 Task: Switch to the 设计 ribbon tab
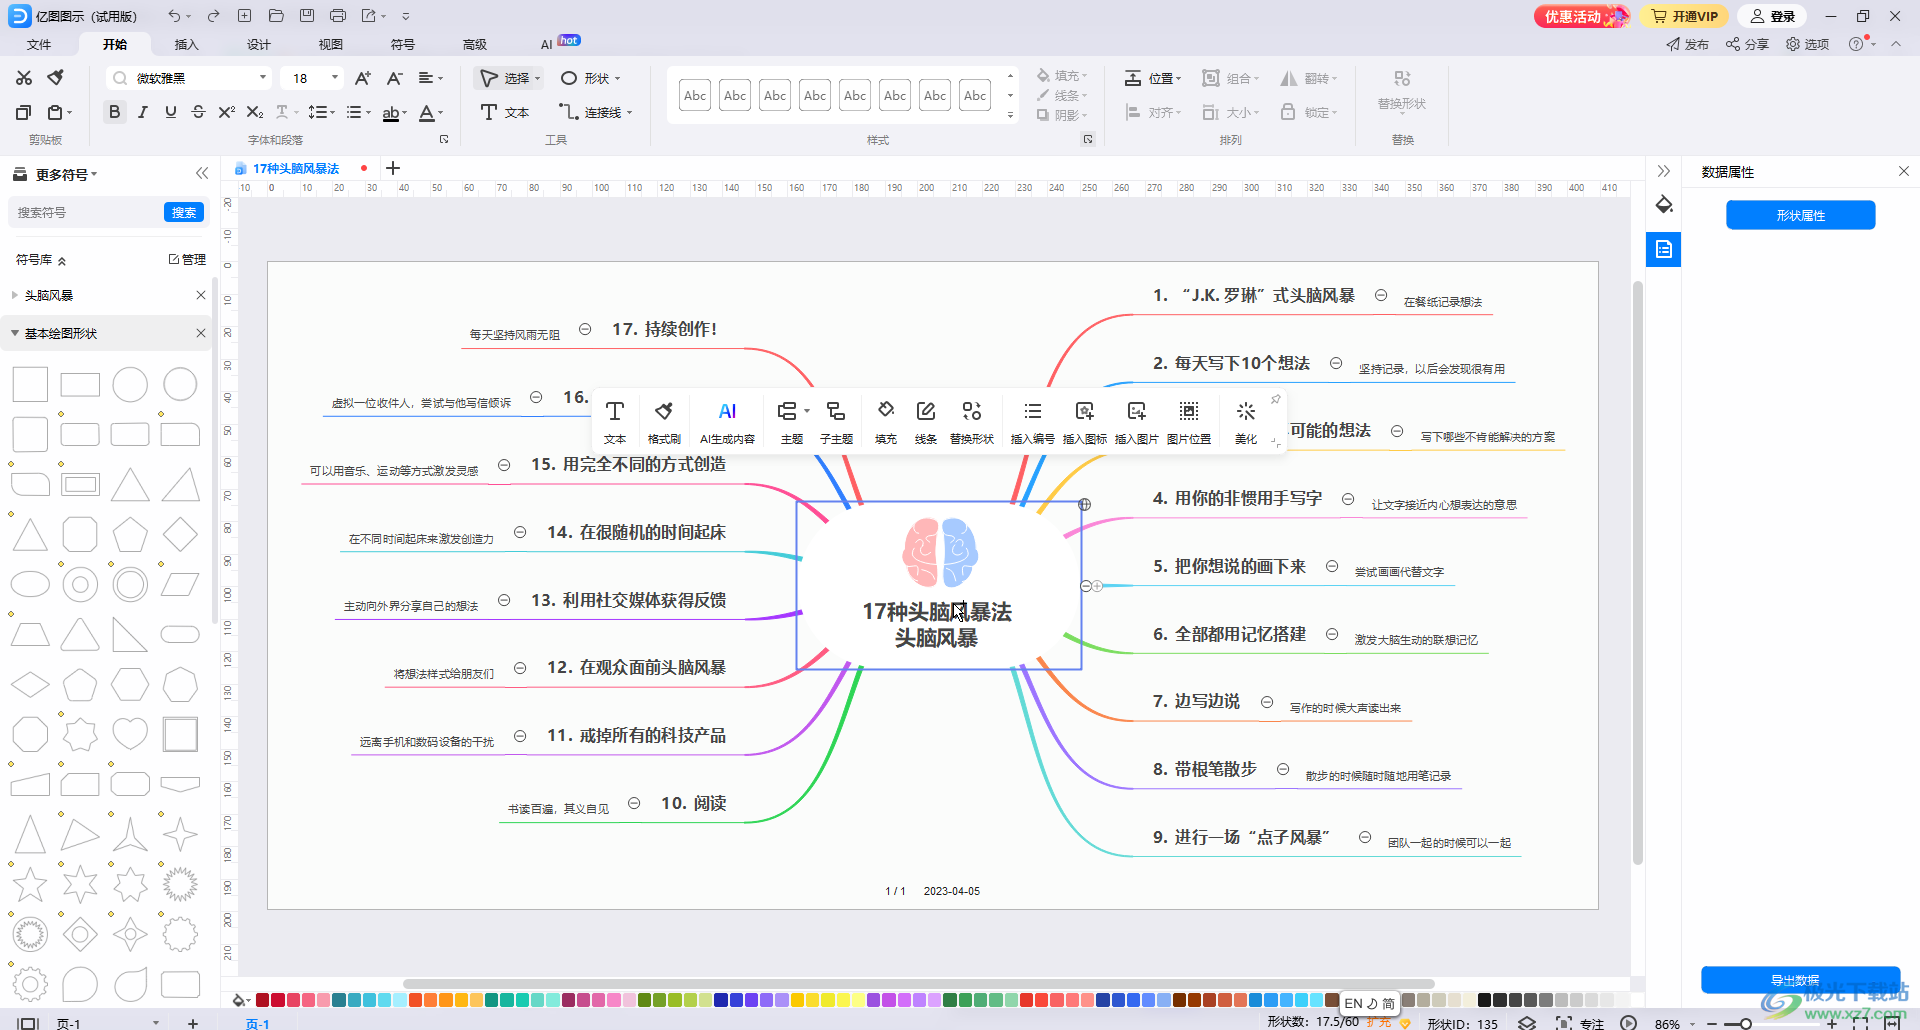pyautogui.click(x=259, y=44)
